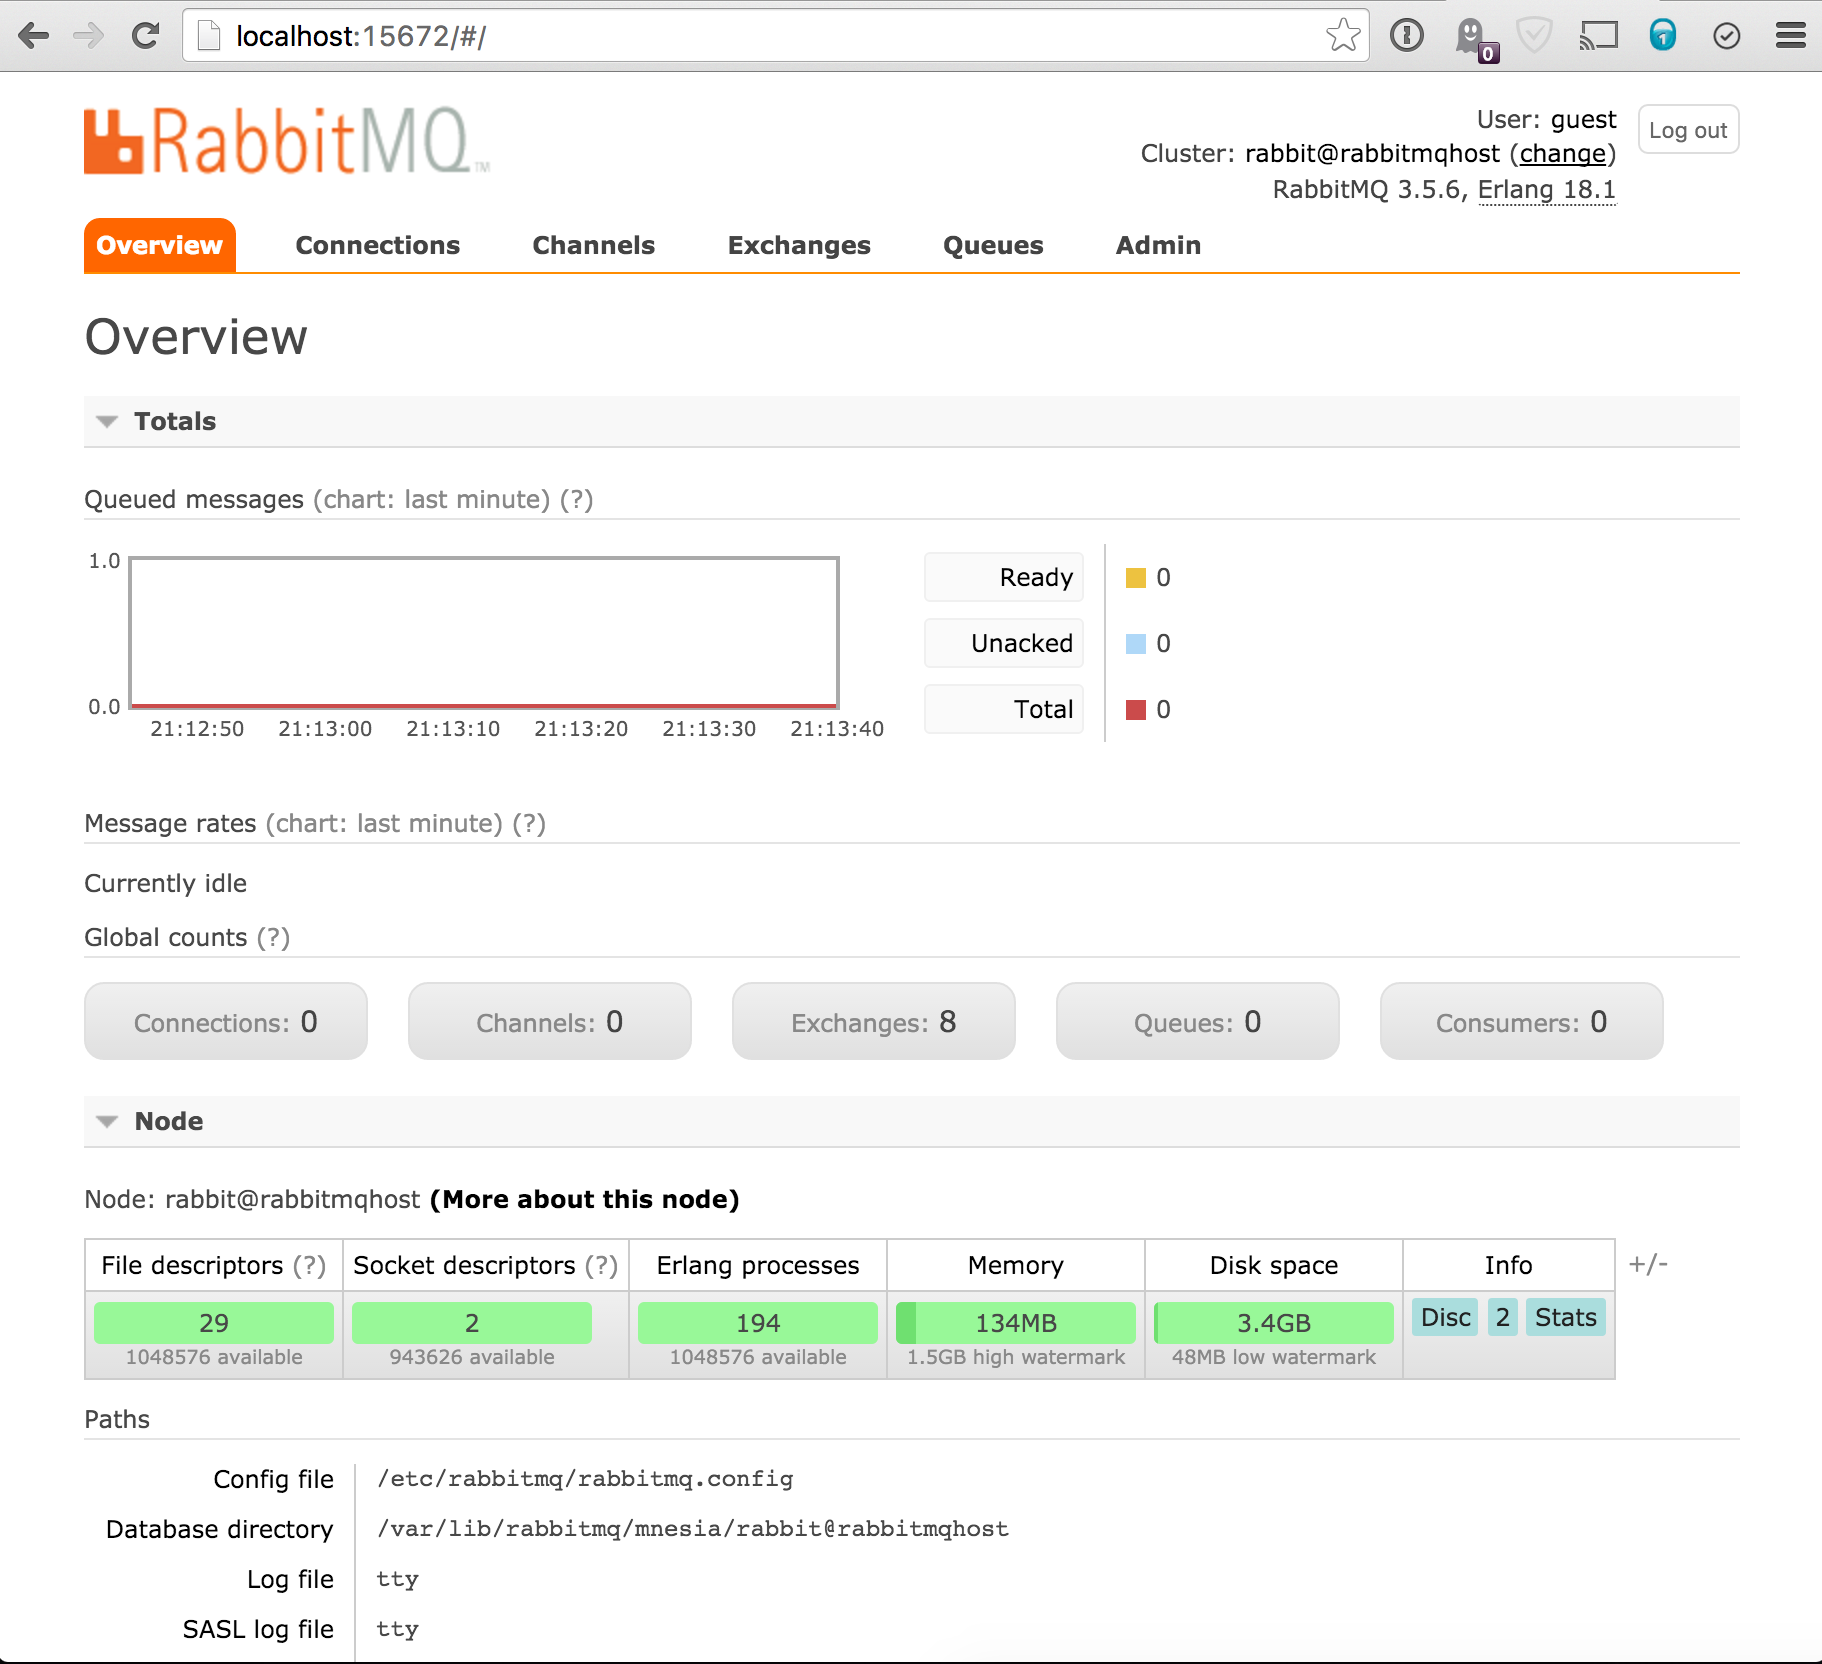Viewport: 1822px width, 1664px height.
Task: Click the Unacked legend label
Action: point(1004,643)
